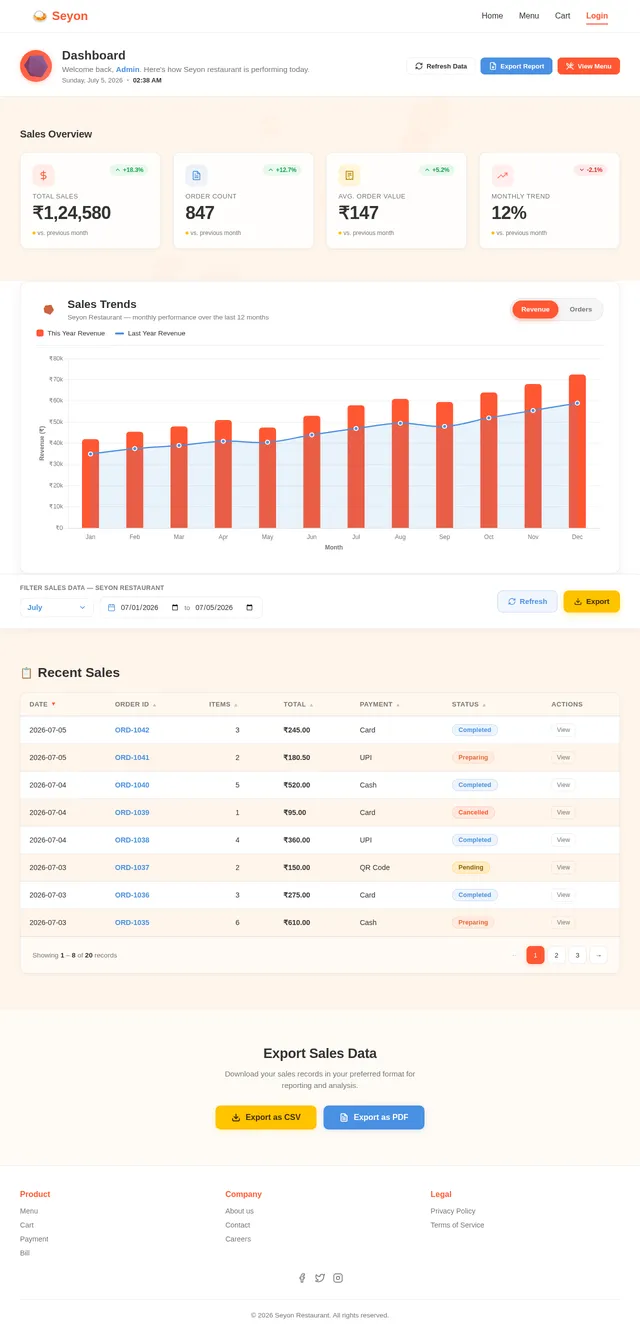Open calendar picker for start date
The image size is (640, 1331).
point(175,607)
